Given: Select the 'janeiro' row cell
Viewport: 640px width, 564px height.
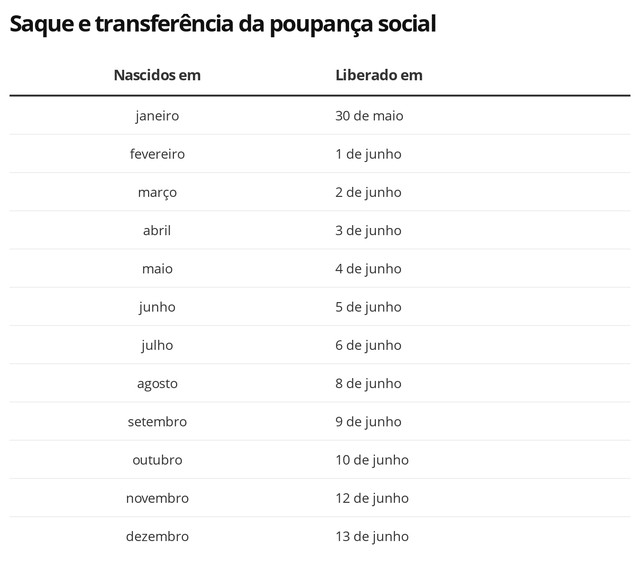Looking at the screenshot, I should tap(157, 116).
